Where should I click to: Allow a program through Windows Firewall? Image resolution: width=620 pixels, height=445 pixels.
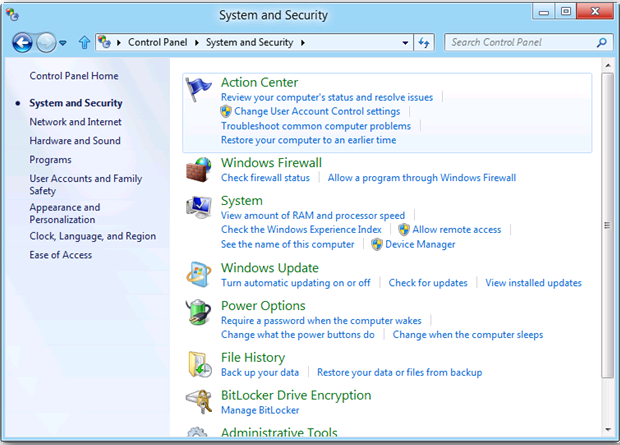point(422,178)
